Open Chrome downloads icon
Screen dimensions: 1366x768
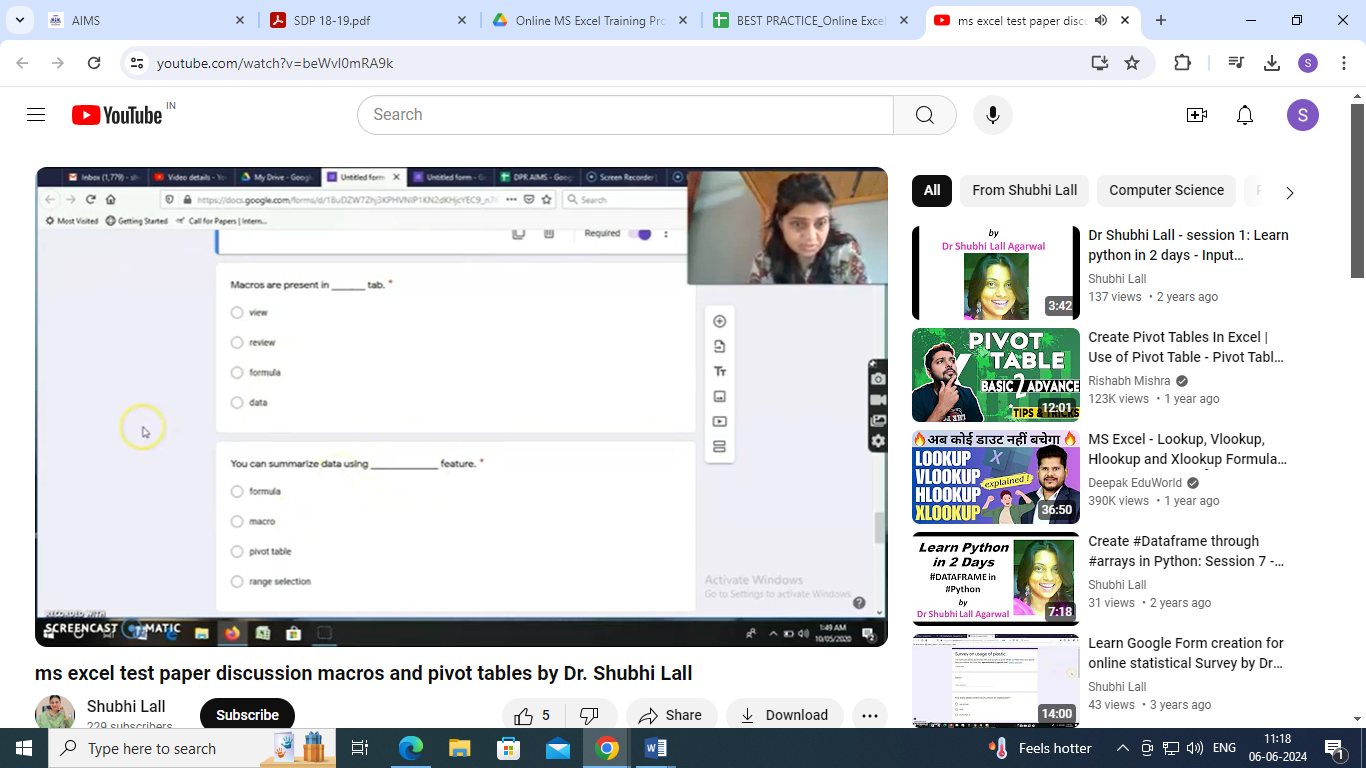pos(1272,63)
